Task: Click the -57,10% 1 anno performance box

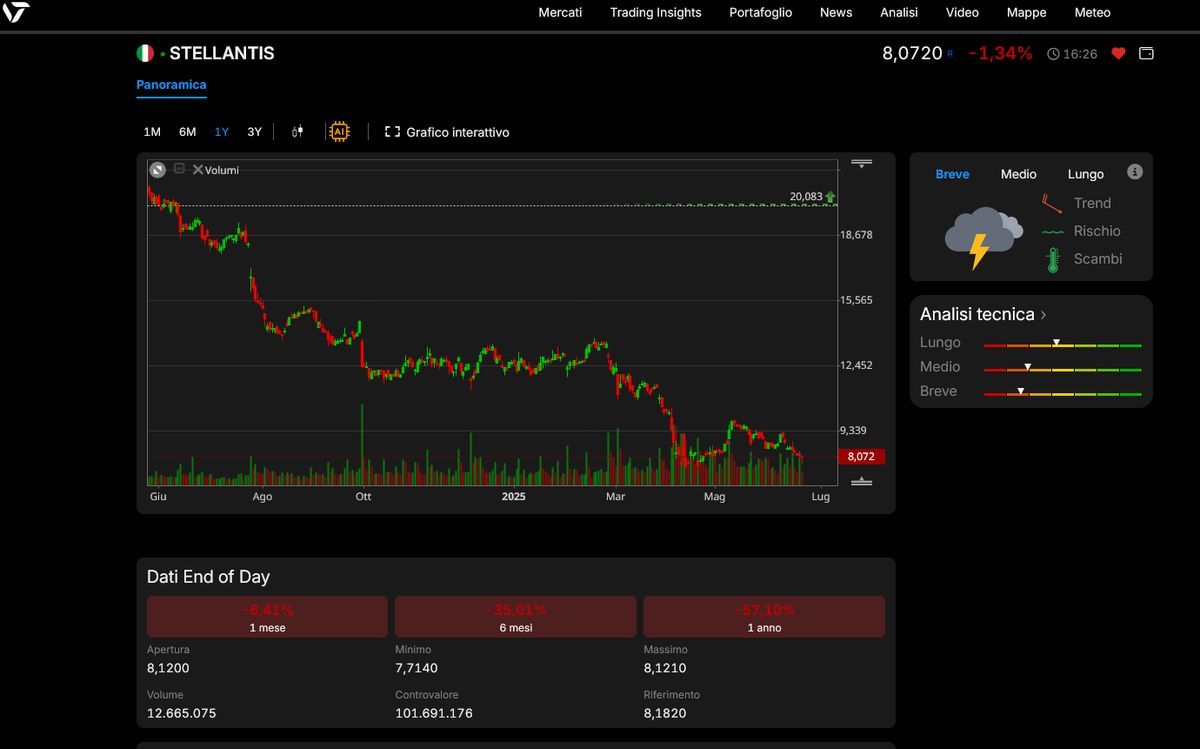Action: point(764,617)
